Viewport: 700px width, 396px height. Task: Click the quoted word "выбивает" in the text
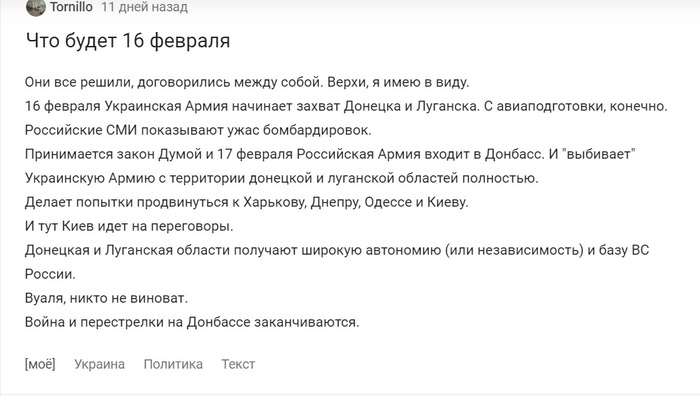(x=599, y=154)
